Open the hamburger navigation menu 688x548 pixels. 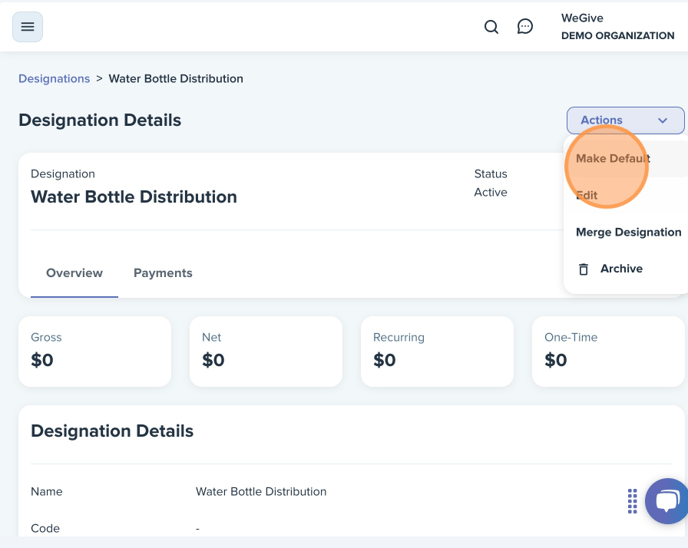click(27, 27)
